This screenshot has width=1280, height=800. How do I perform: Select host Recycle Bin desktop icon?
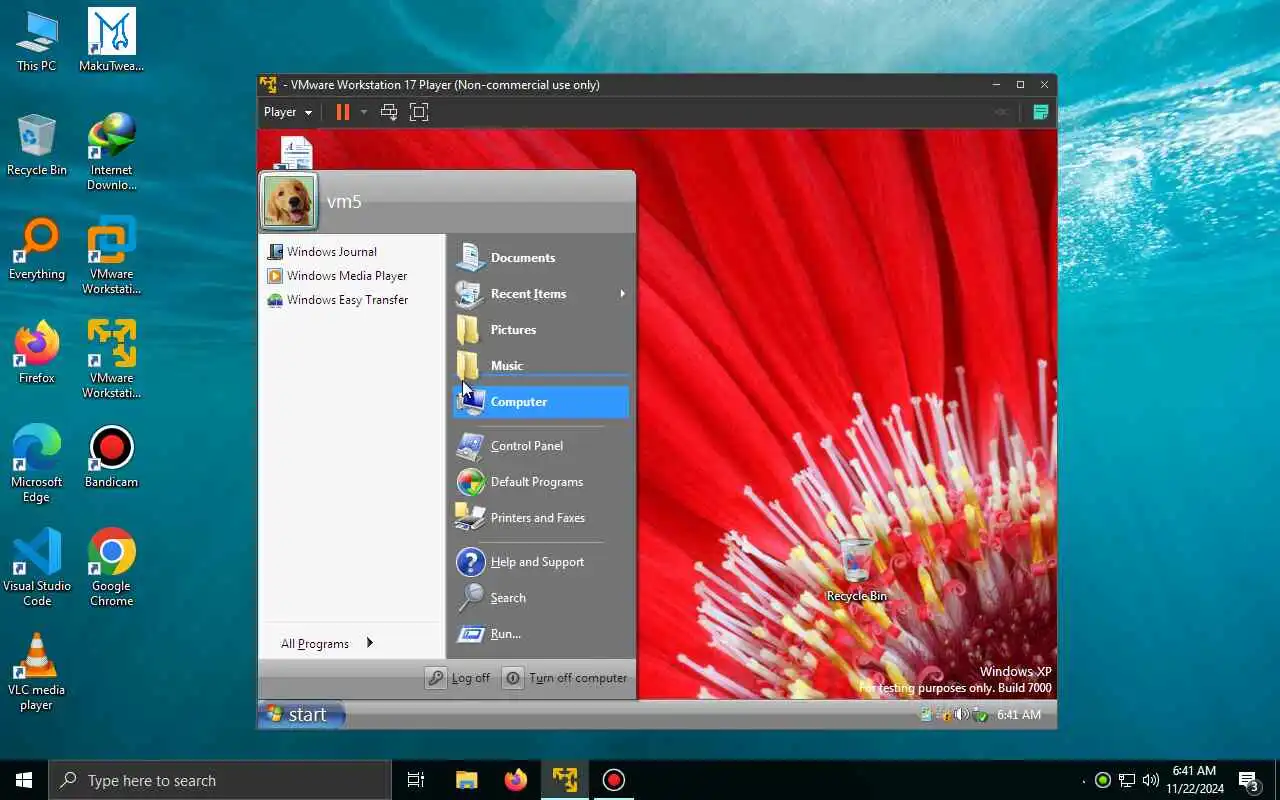[x=37, y=146]
